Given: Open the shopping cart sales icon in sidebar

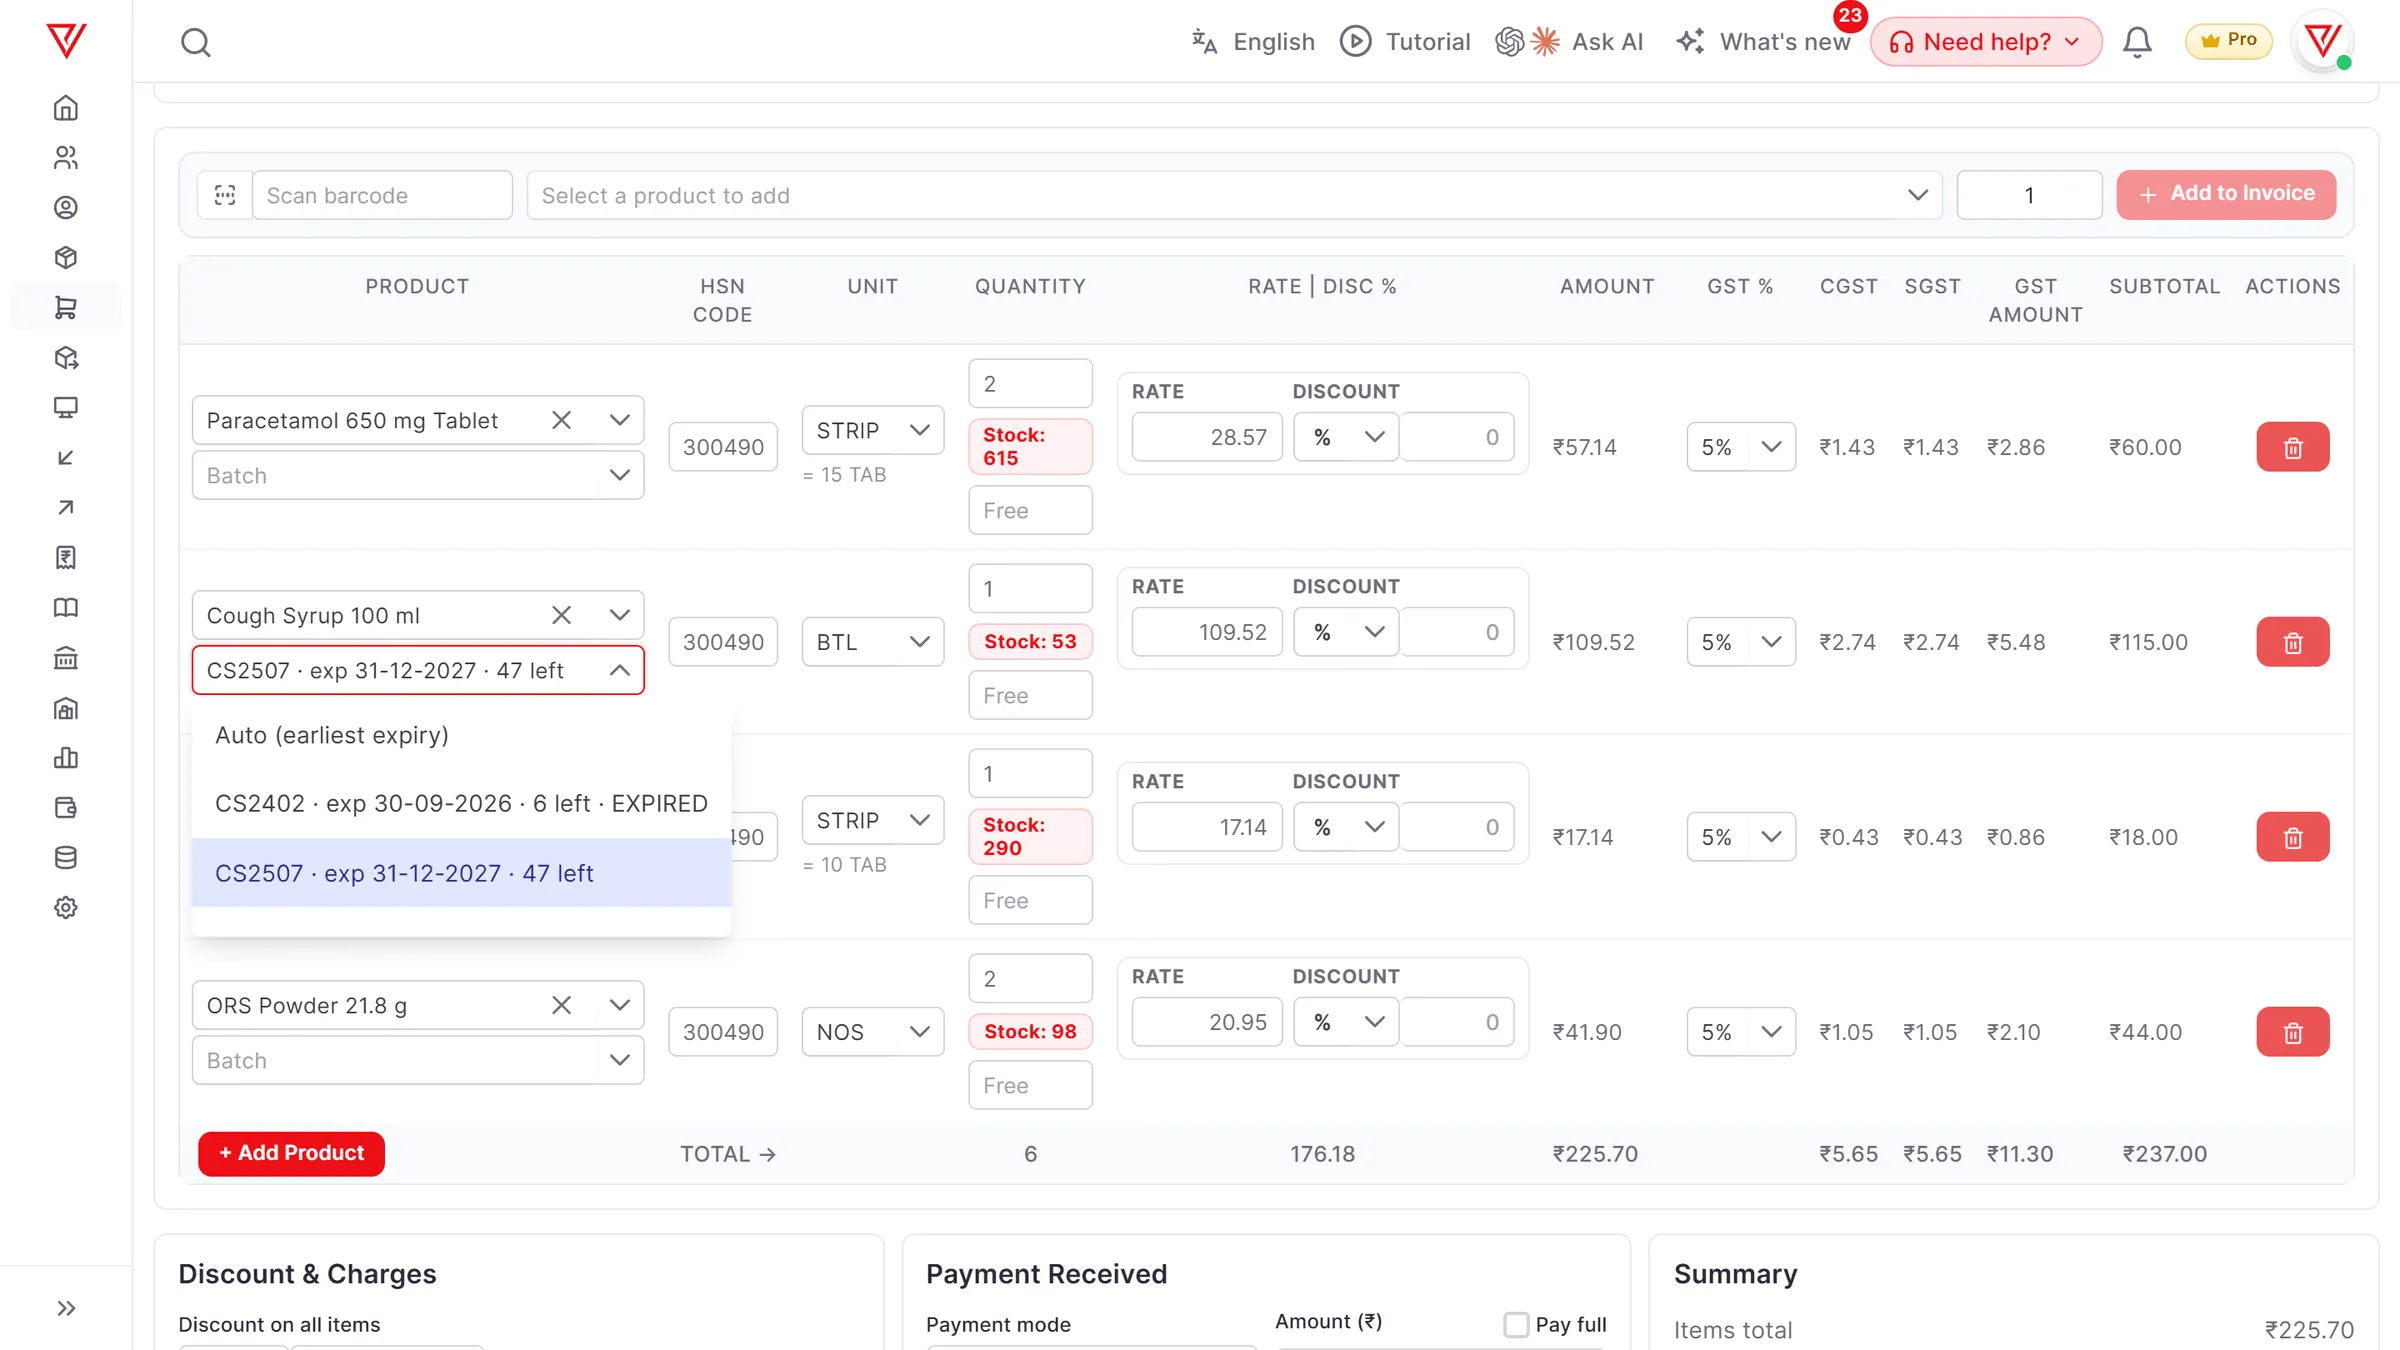Looking at the screenshot, I should coord(66,308).
